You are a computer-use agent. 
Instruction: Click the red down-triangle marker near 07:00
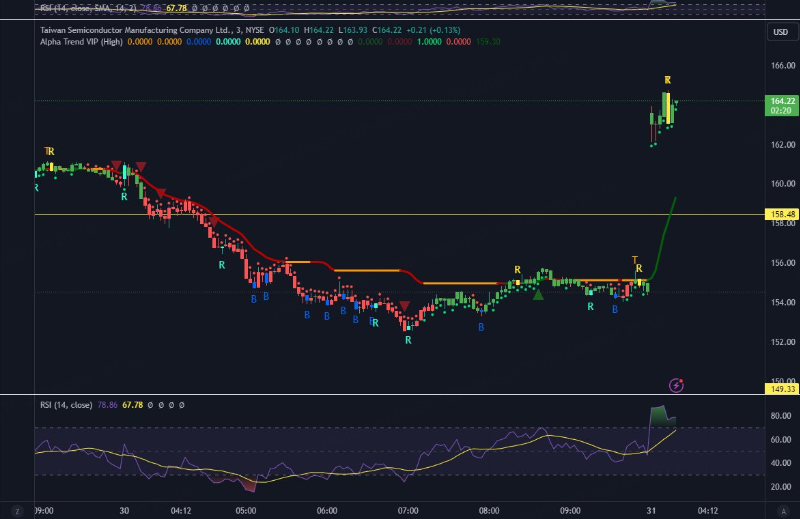click(x=404, y=306)
